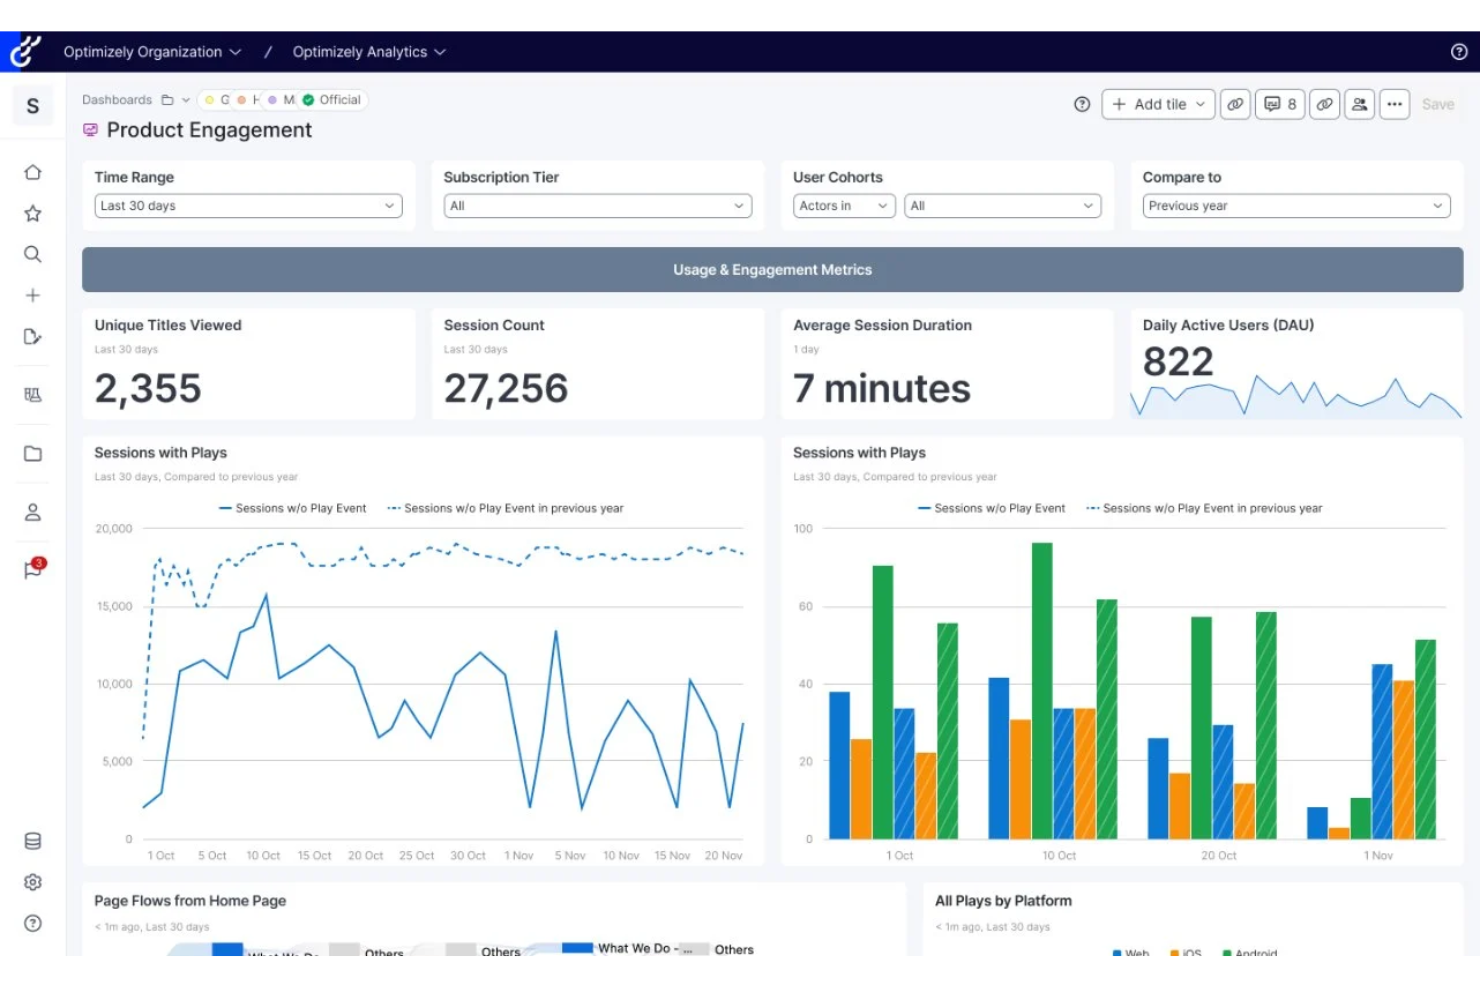Copy the dashboard link icon
The width and height of the screenshot is (1480, 987).
click(1236, 104)
